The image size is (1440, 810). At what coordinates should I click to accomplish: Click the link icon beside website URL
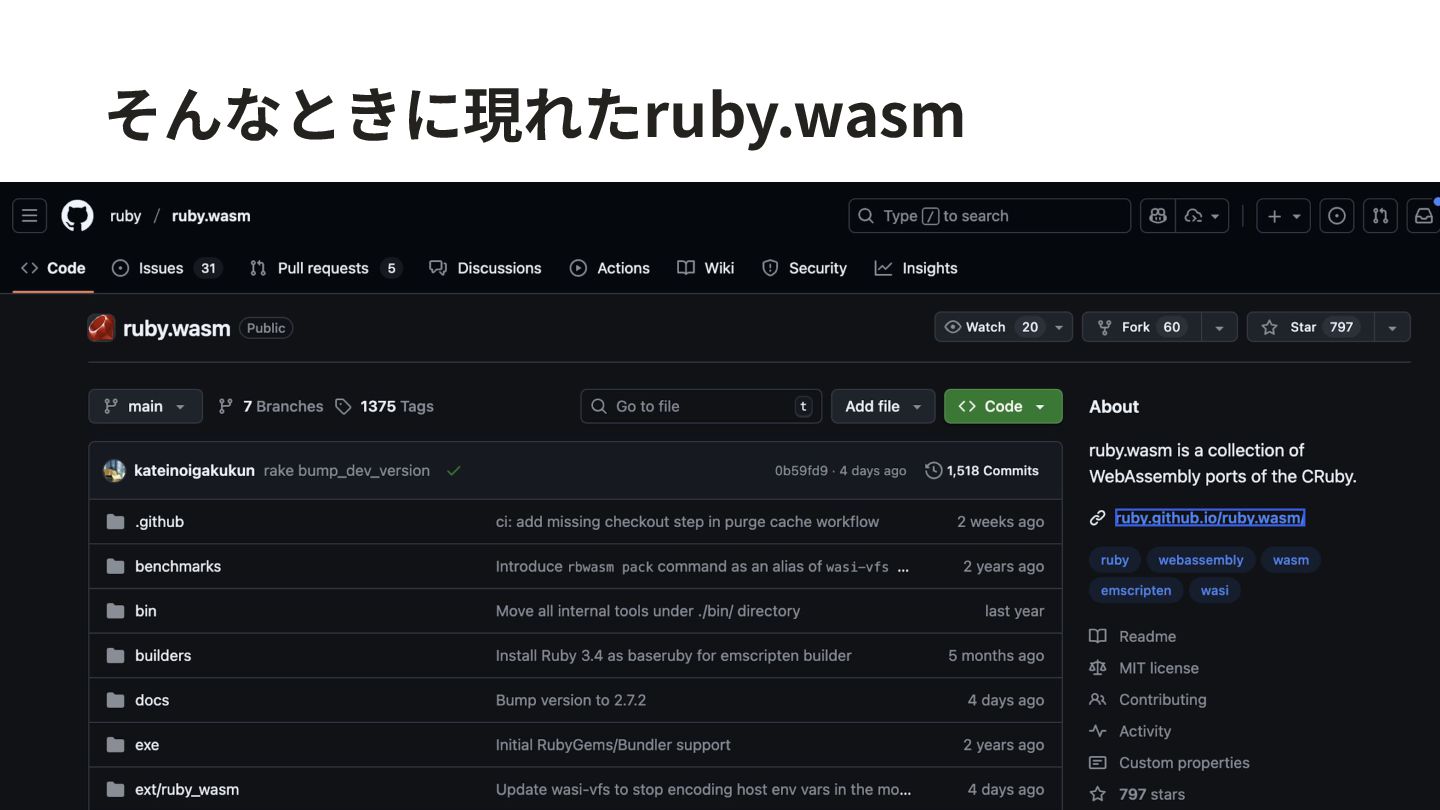pos(1098,518)
